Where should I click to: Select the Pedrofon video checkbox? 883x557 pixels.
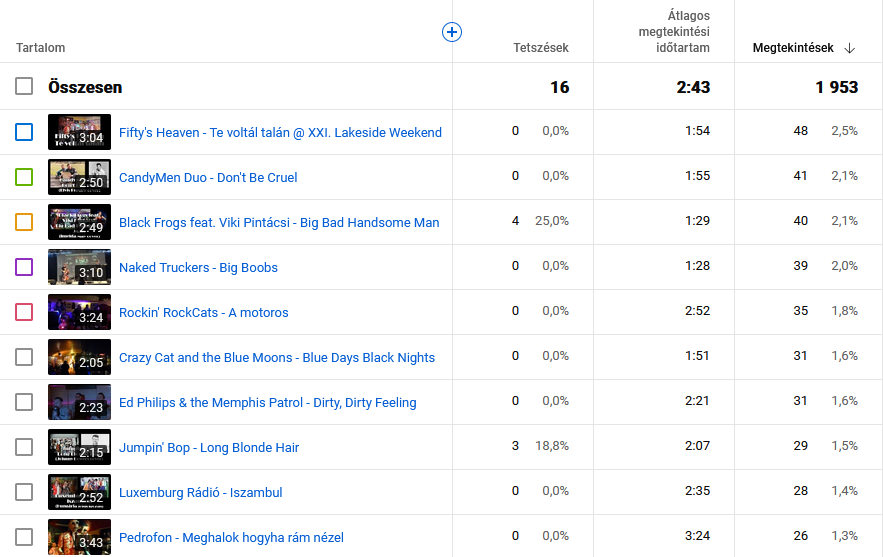point(24,537)
